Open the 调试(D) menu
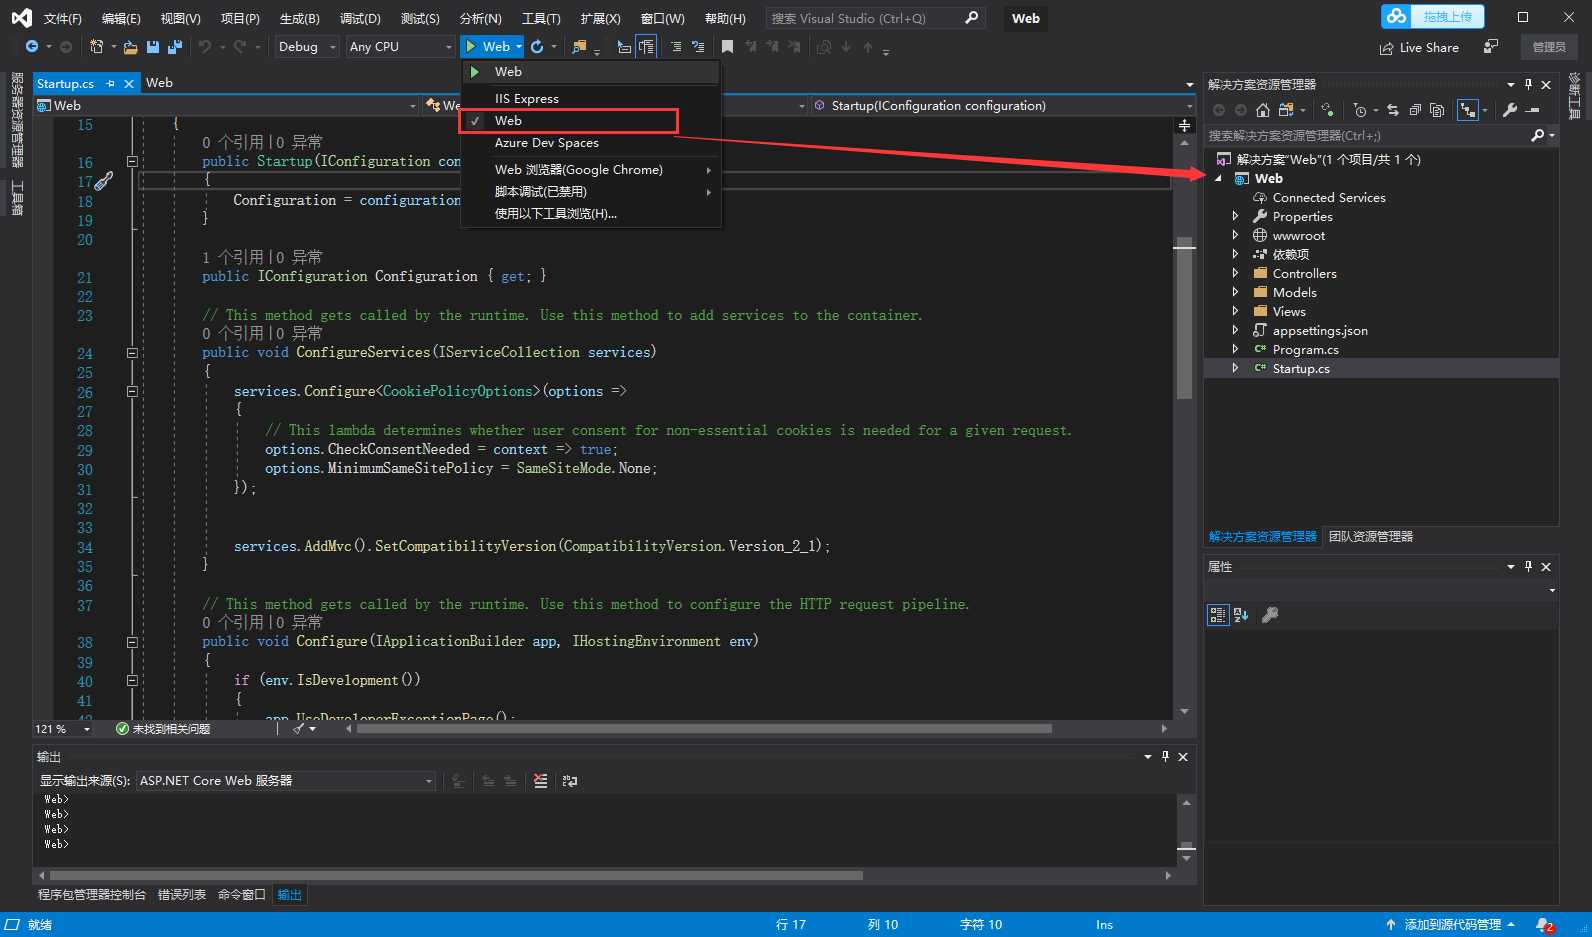1592x937 pixels. 360,19
